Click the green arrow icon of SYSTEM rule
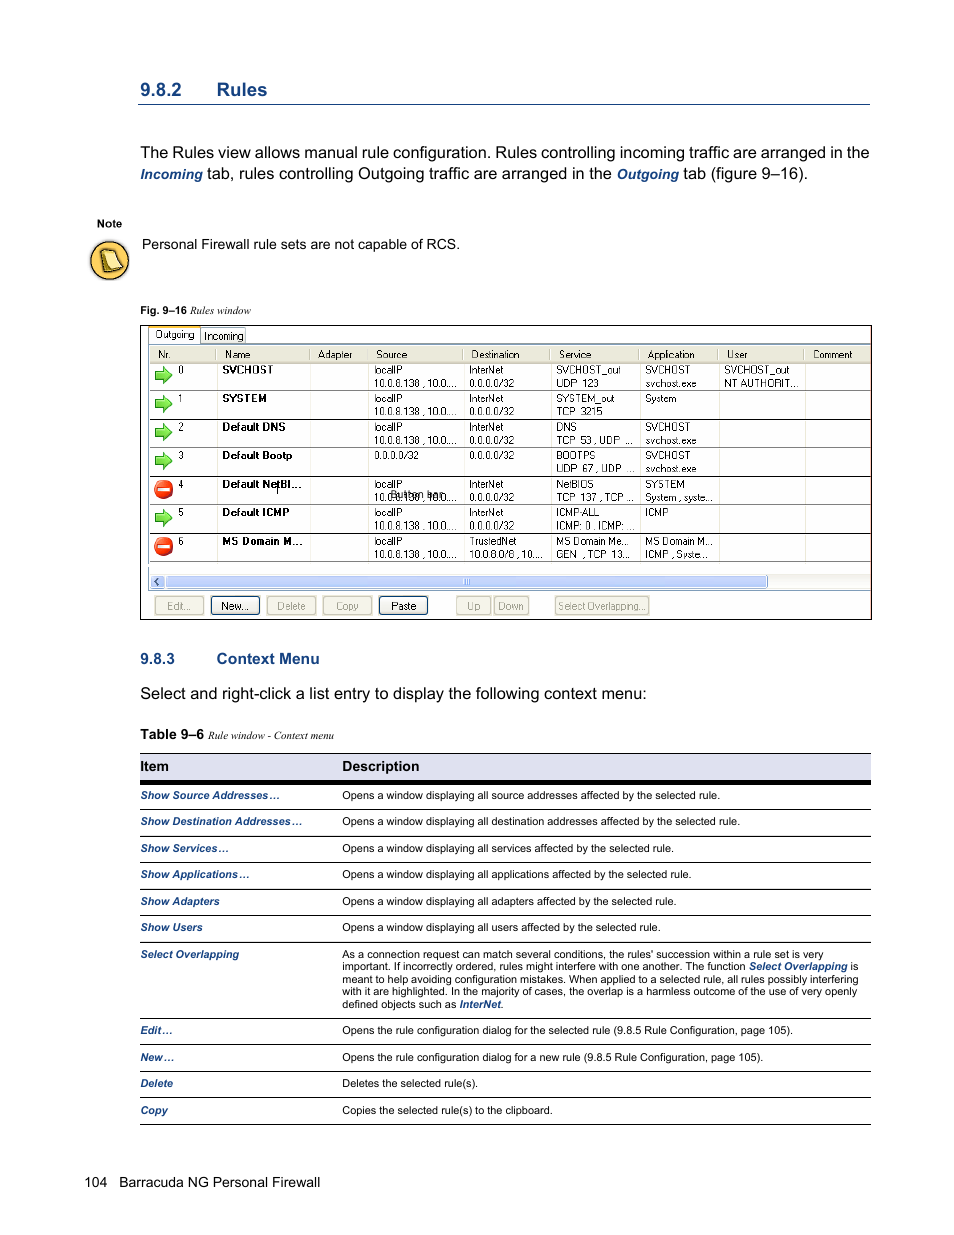Viewport: 954px width, 1235px height. [163, 404]
